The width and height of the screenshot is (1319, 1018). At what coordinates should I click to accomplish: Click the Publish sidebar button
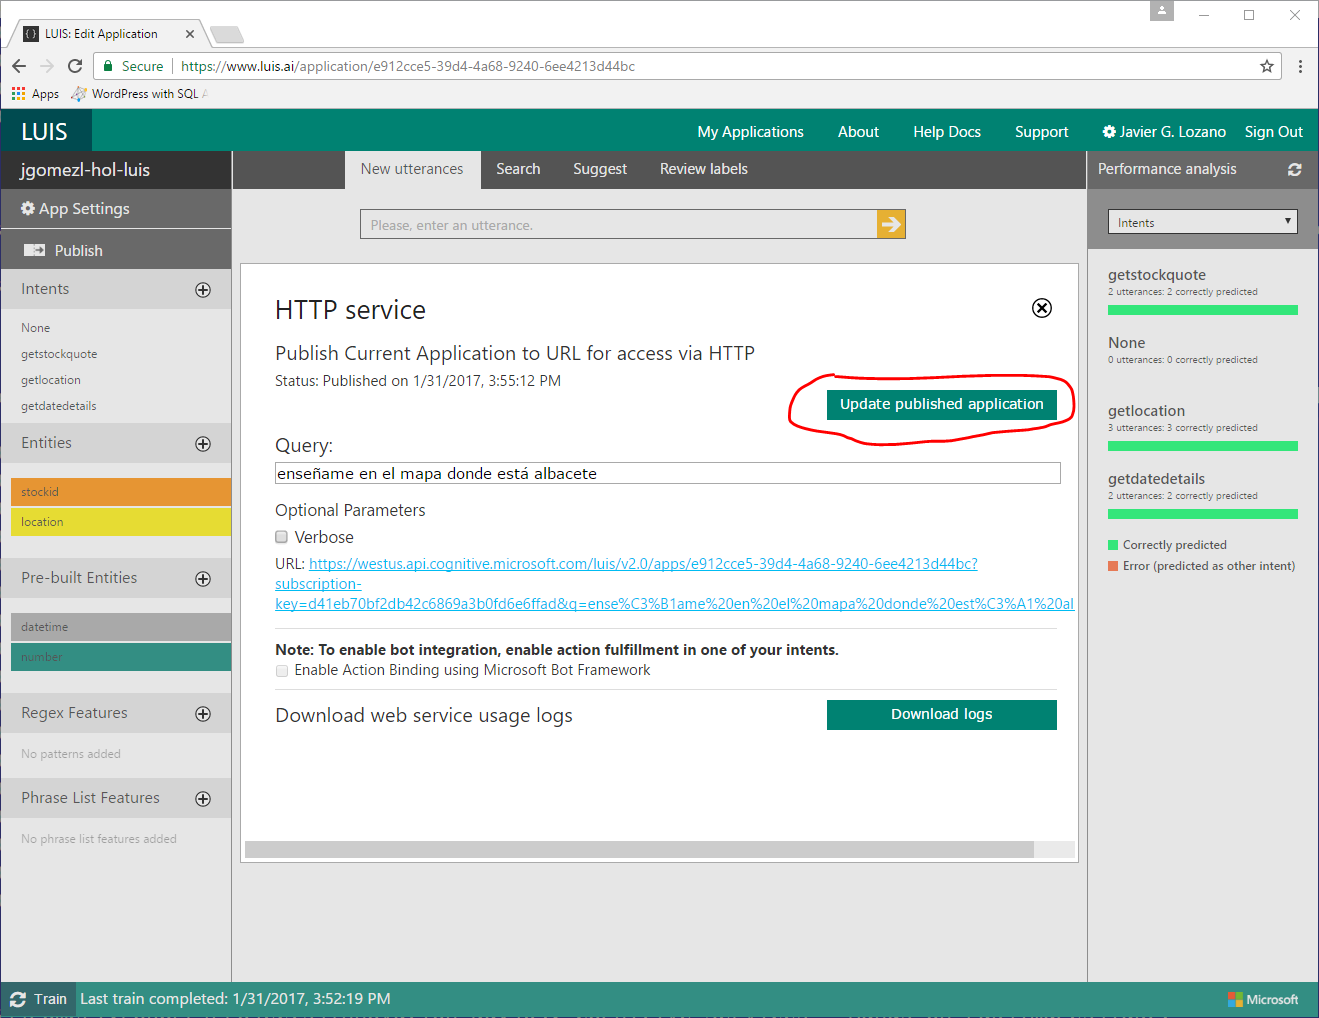[x=116, y=250]
